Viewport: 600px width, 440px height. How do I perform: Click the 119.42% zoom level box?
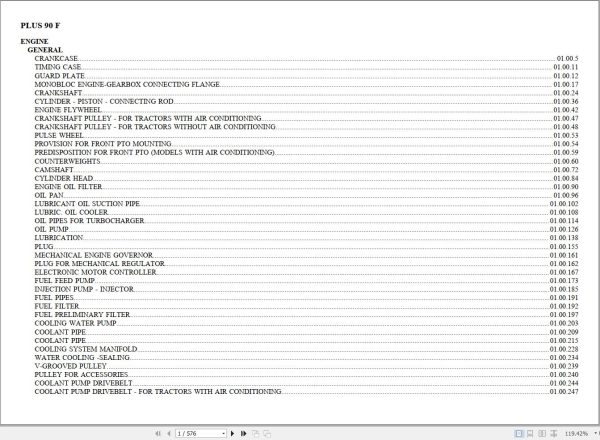(x=576, y=433)
